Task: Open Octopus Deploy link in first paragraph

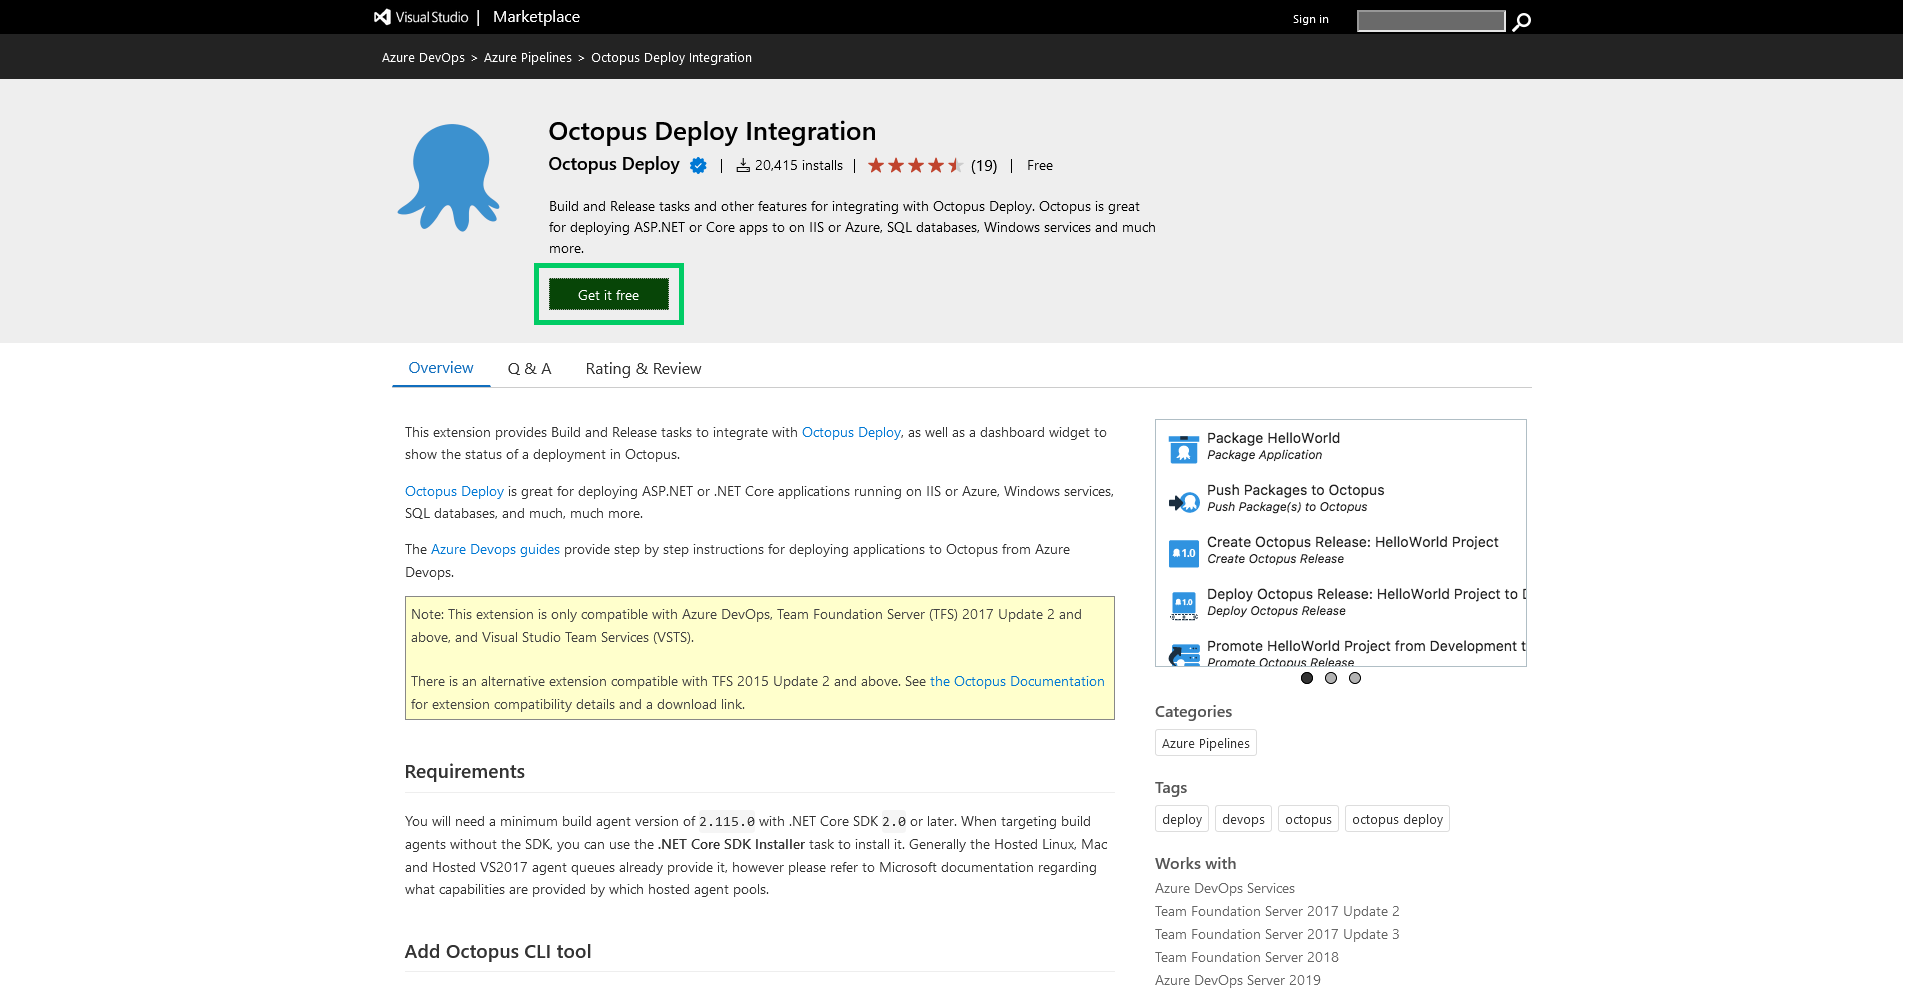Action: click(x=851, y=433)
